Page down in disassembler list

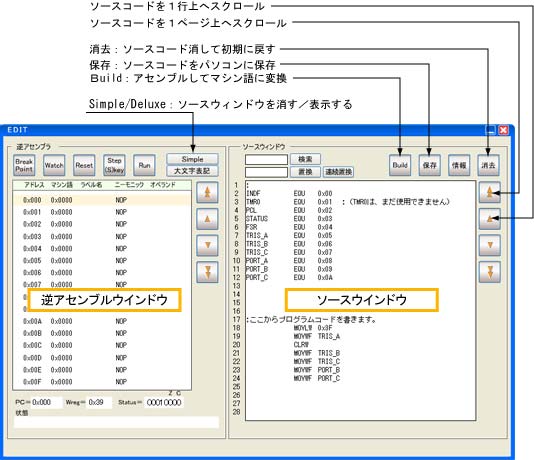[207, 272]
